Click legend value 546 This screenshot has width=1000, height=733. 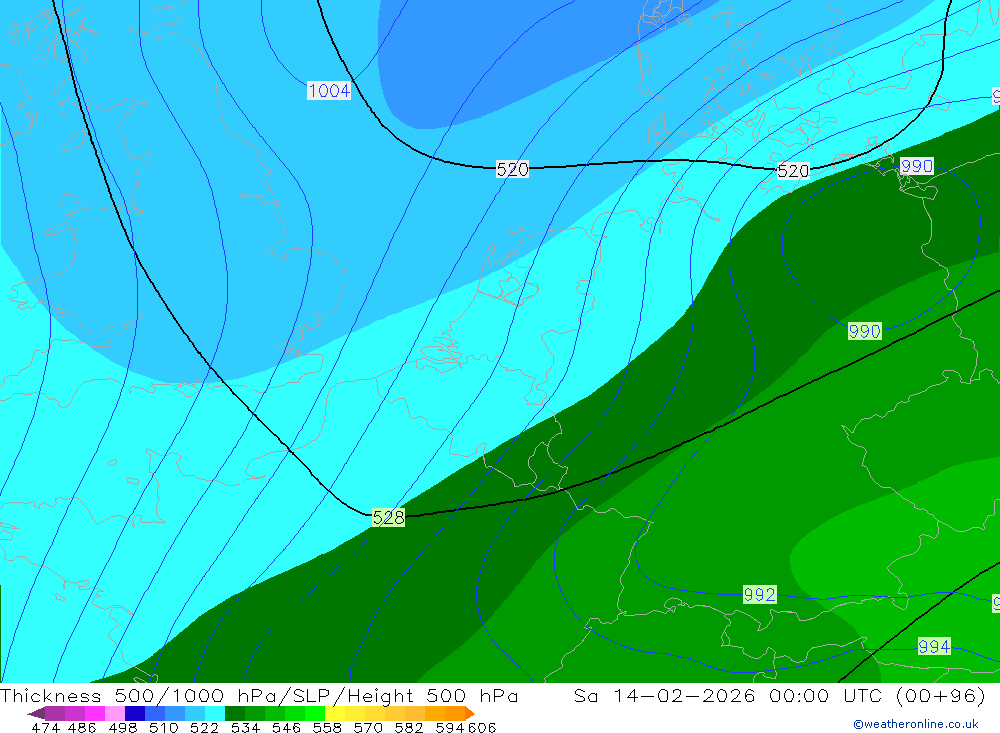click(286, 727)
